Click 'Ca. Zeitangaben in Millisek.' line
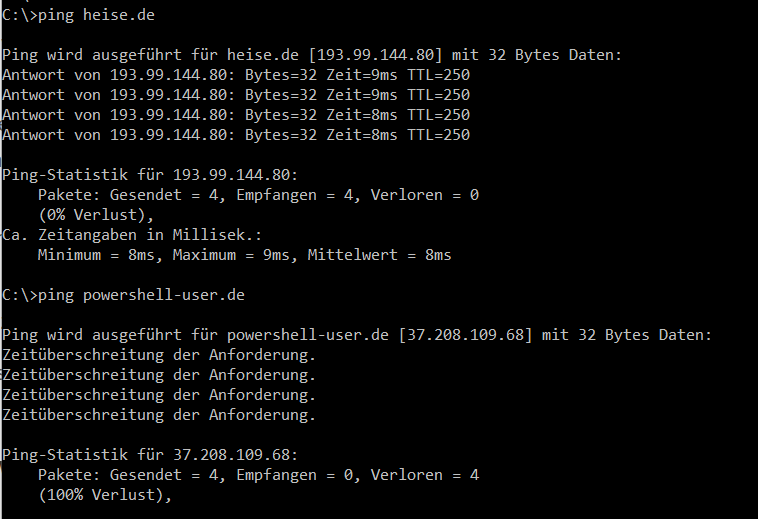This screenshot has height=519, width=758. point(132,235)
